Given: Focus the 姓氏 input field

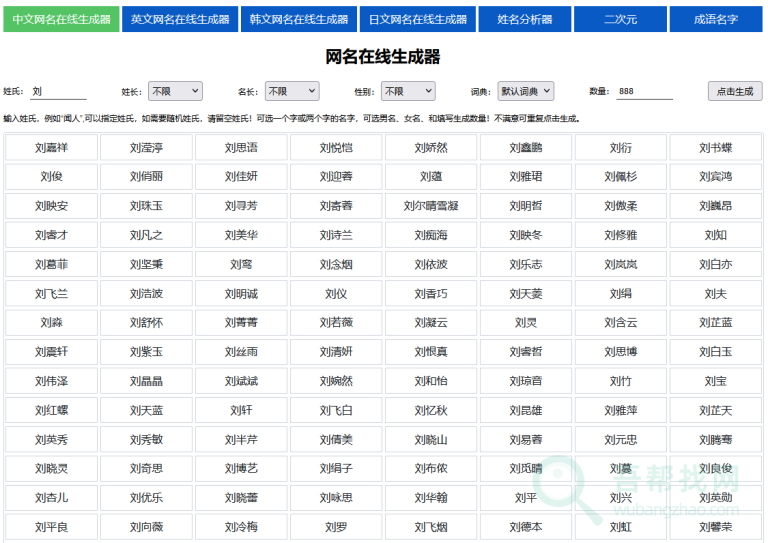Looking at the screenshot, I should pos(58,91).
